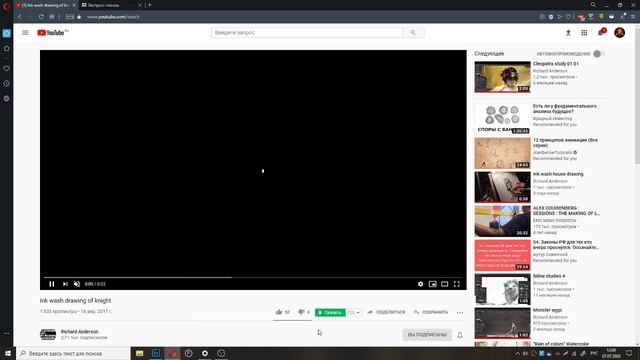
Task: Open Photoshop from the taskbar
Action: click(x=156, y=353)
